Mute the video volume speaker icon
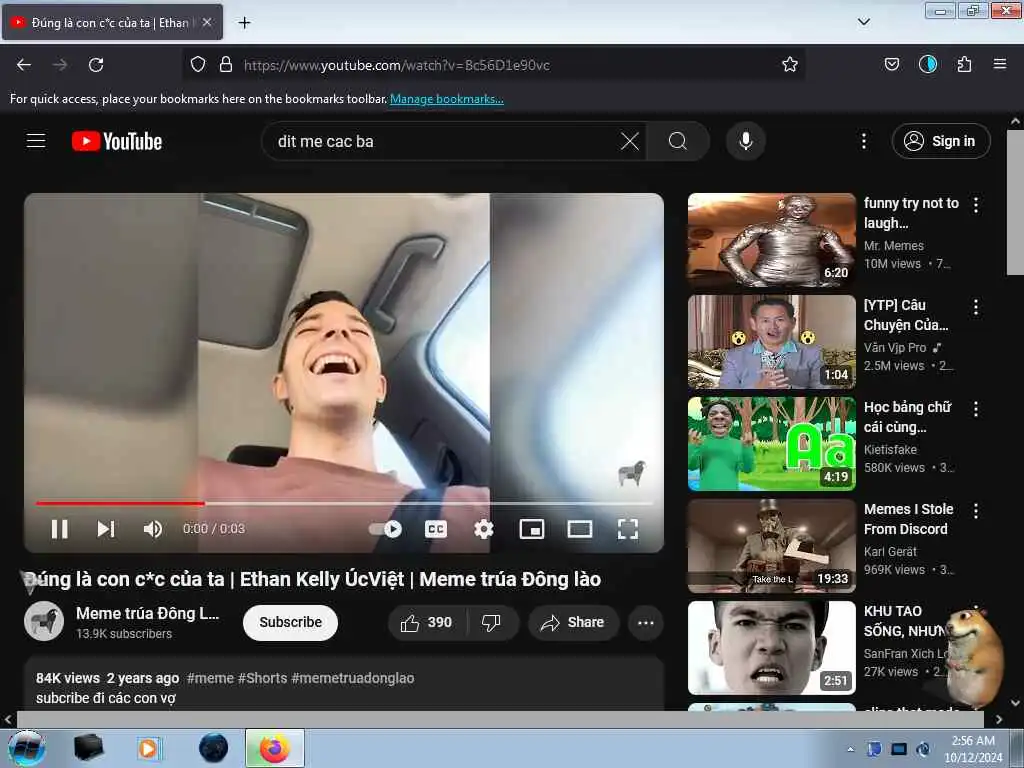This screenshot has height=768, width=1024. [x=153, y=529]
